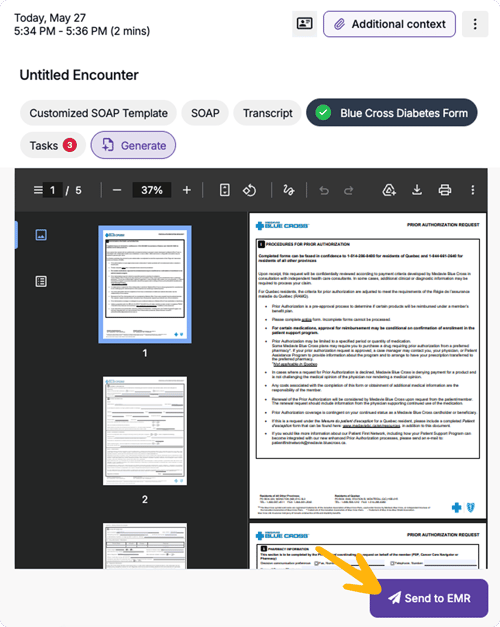Select page 2 thumbnail
The height and width of the screenshot is (627, 500).
[145, 431]
